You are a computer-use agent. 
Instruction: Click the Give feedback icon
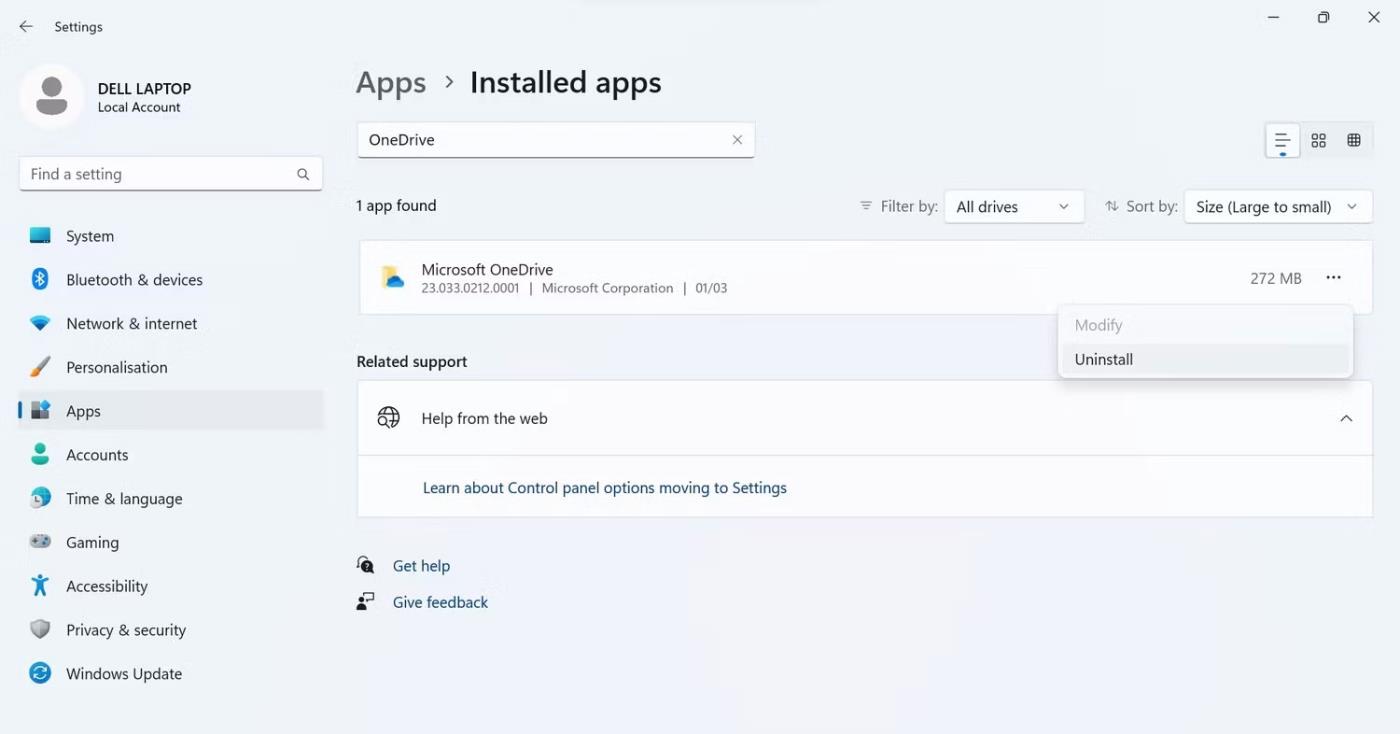pyautogui.click(x=366, y=602)
